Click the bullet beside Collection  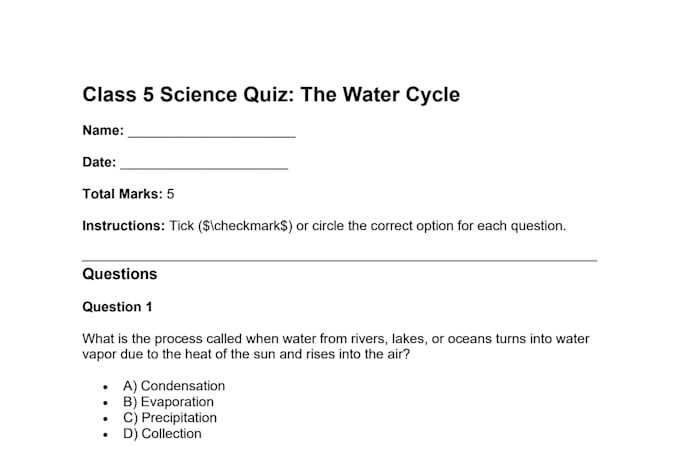(x=105, y=435)
